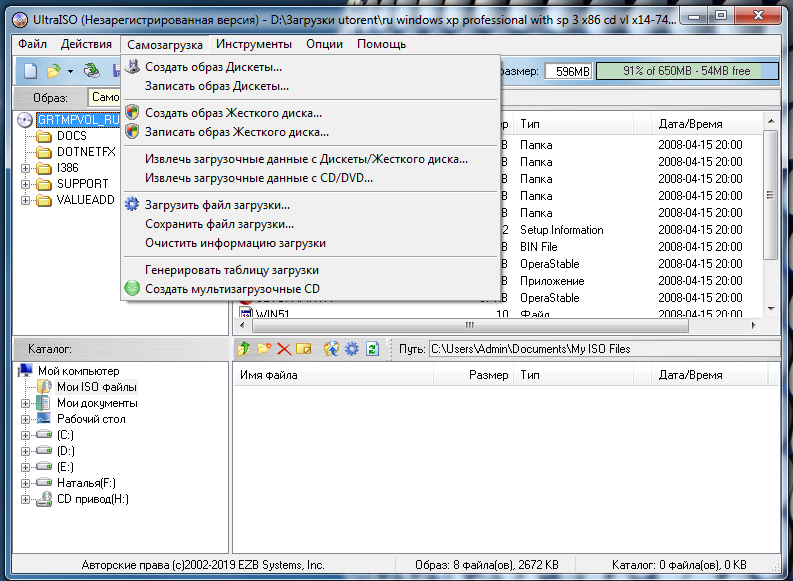This screenshot has width=793, height=581.
Task: Click the Open file folder icon
Action: [54, 71]
